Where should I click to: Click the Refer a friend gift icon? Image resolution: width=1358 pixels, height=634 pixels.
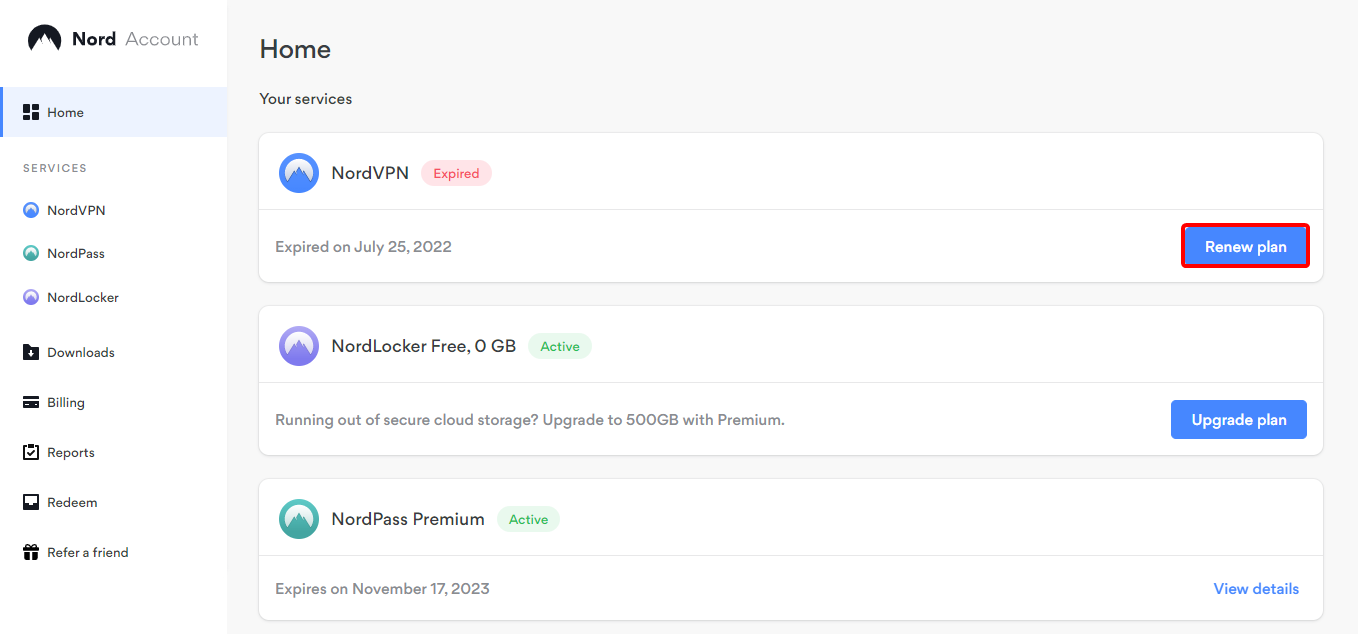(31, 552)
